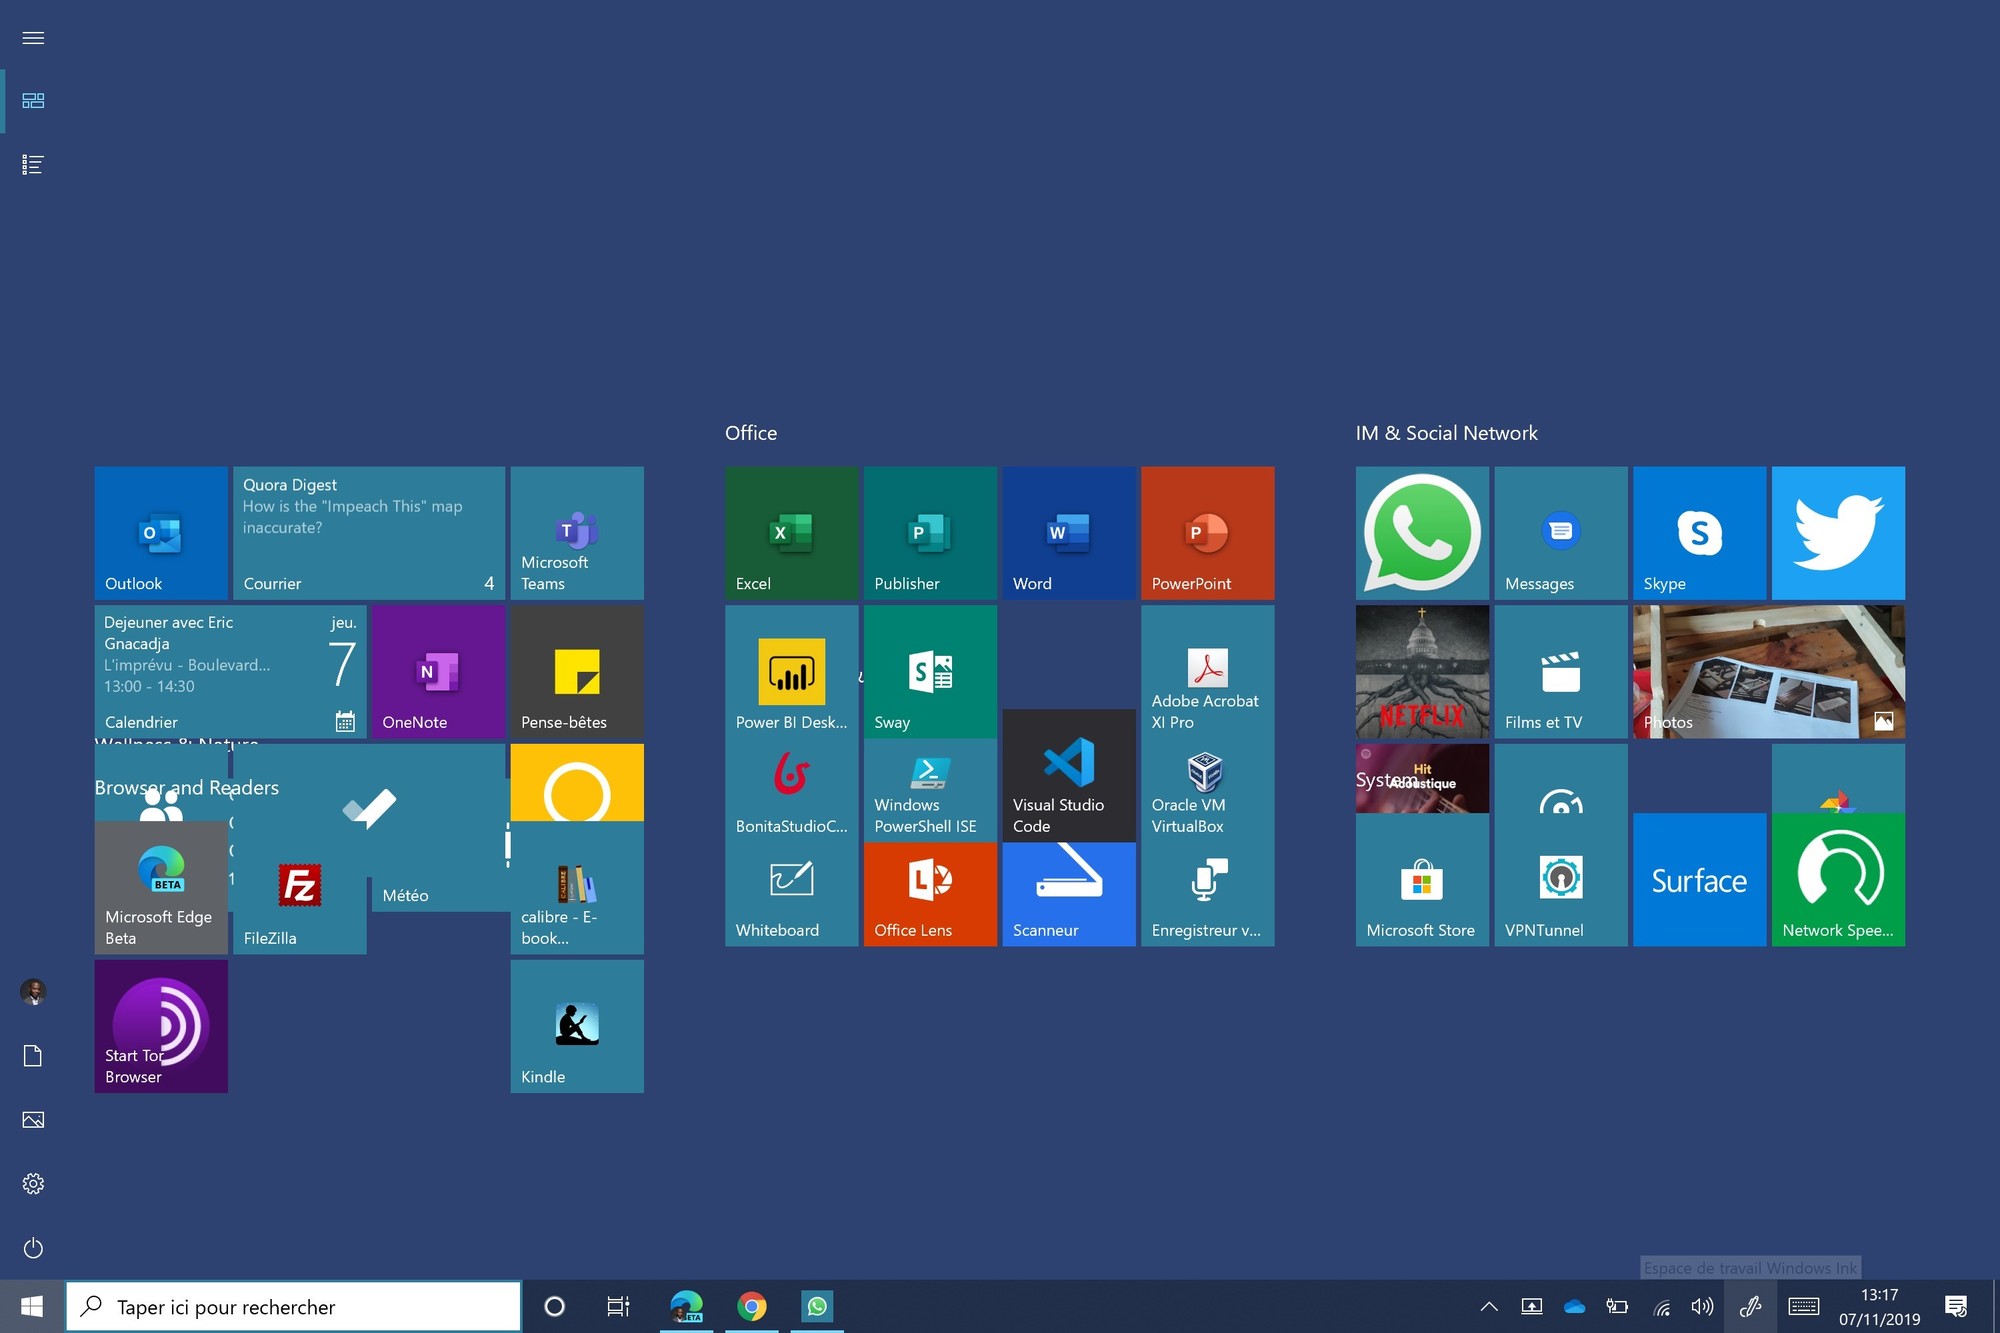Open the user account picture menu
This screenshot has width=2000, height=1333.
[x=33, y=992]
